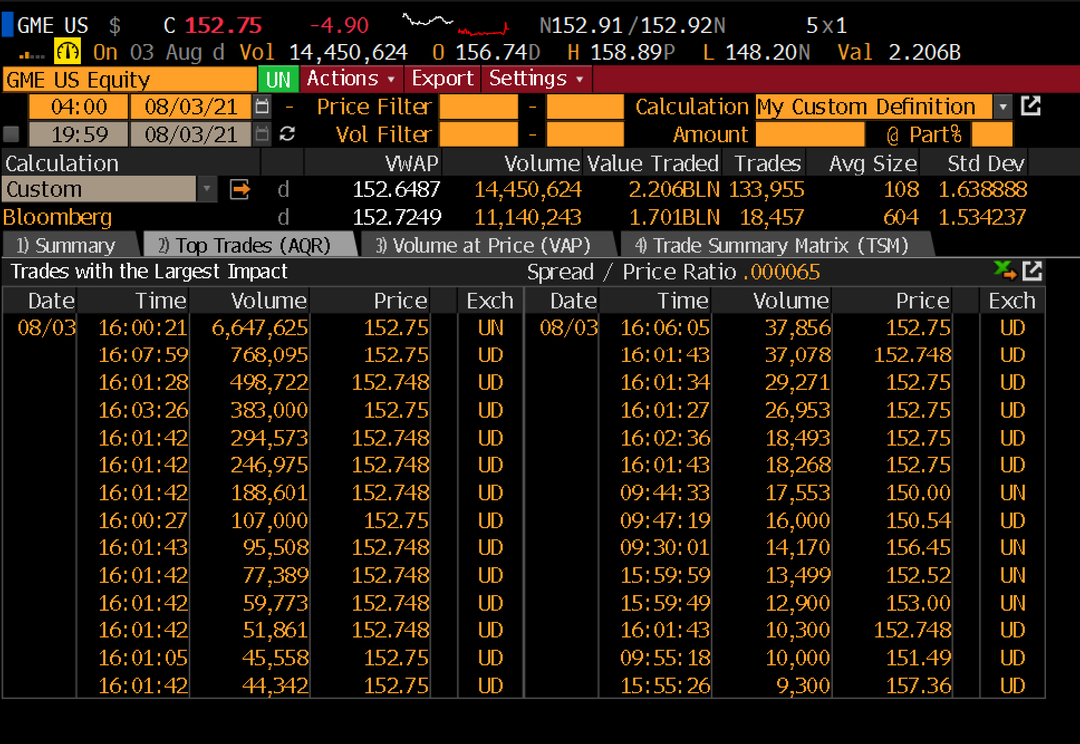Image resolution: width=1080 pixels, height=744 pixels.
Task: Click the VWAP column header
Action: coord(411,163)
